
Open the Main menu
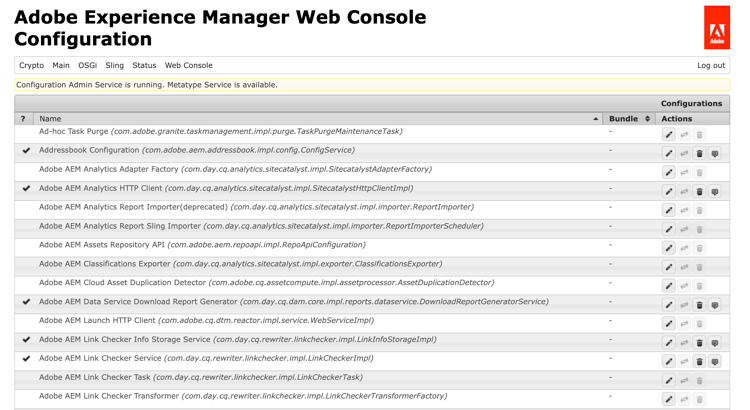click(x=61, y=65)
